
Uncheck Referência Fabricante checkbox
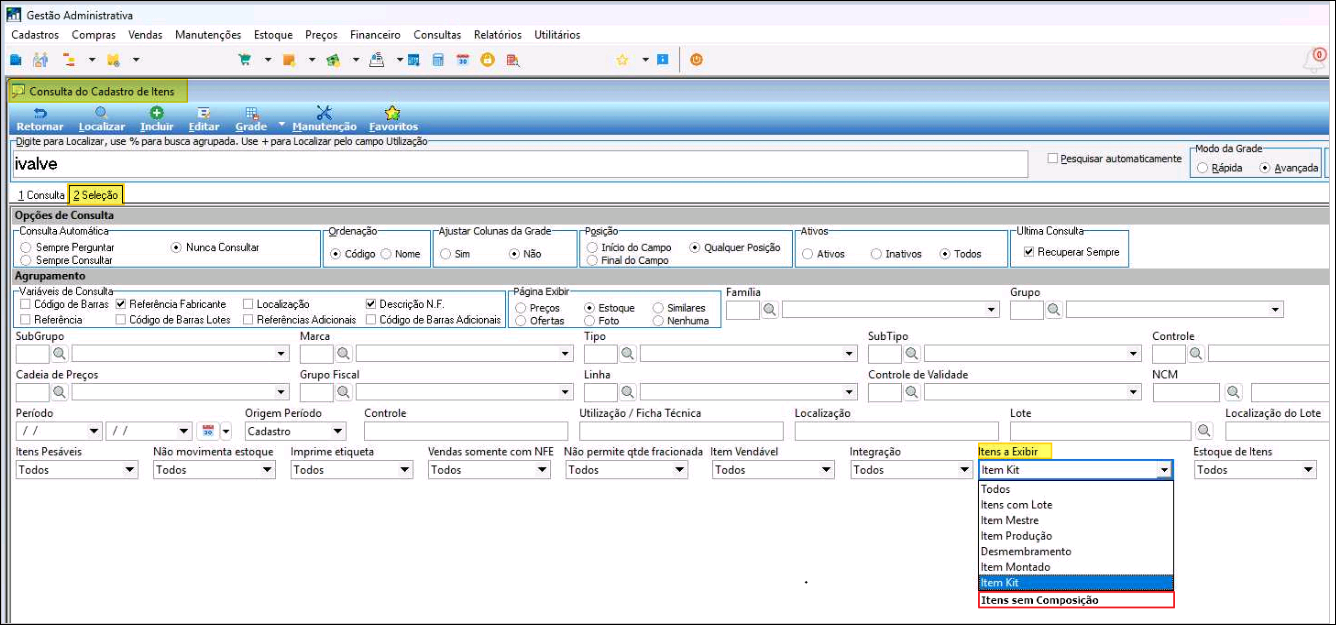point(121,304)
